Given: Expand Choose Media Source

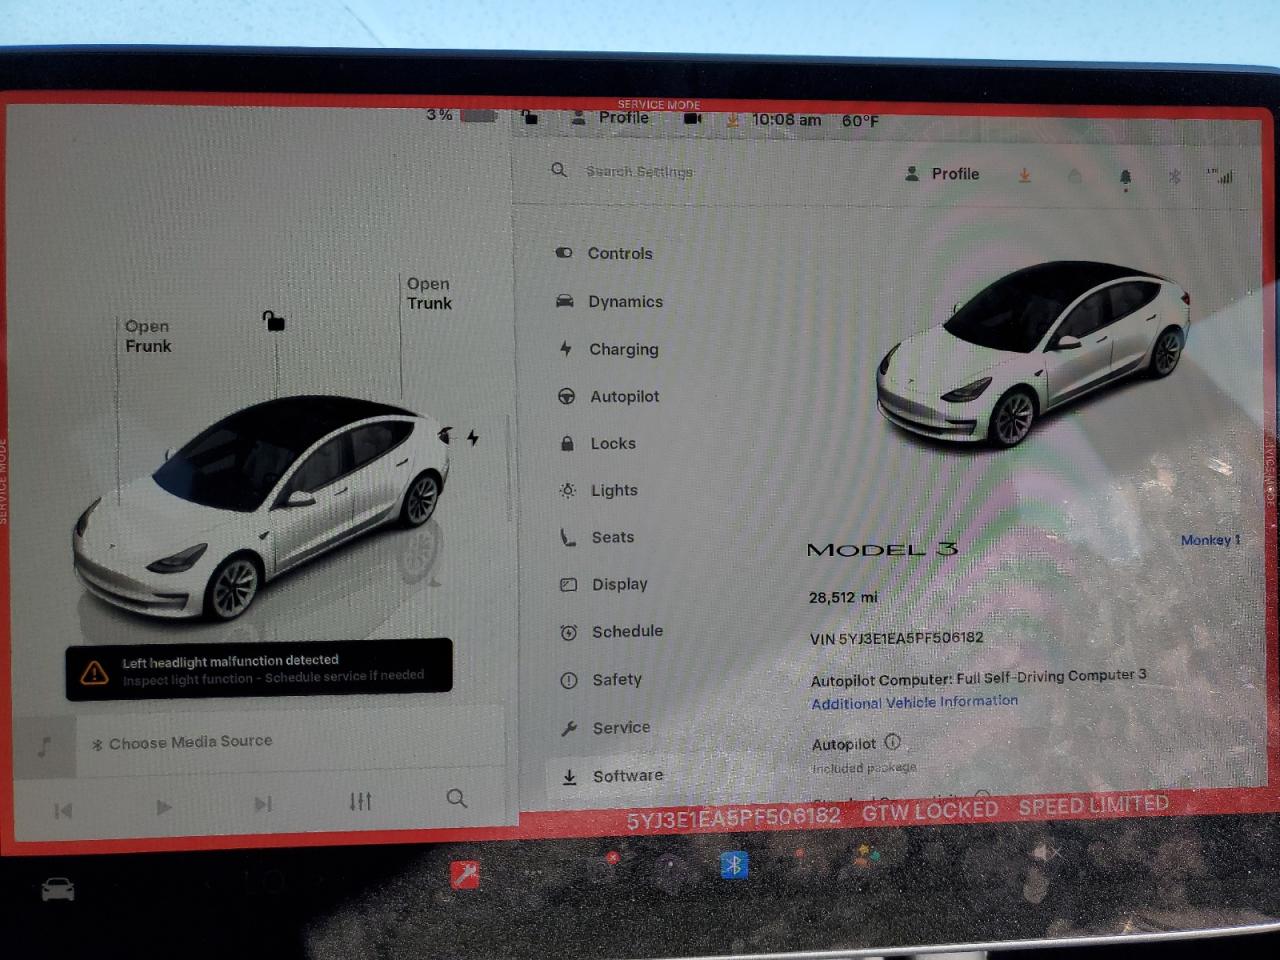Looking at the screenshot, I should [183, 741].
